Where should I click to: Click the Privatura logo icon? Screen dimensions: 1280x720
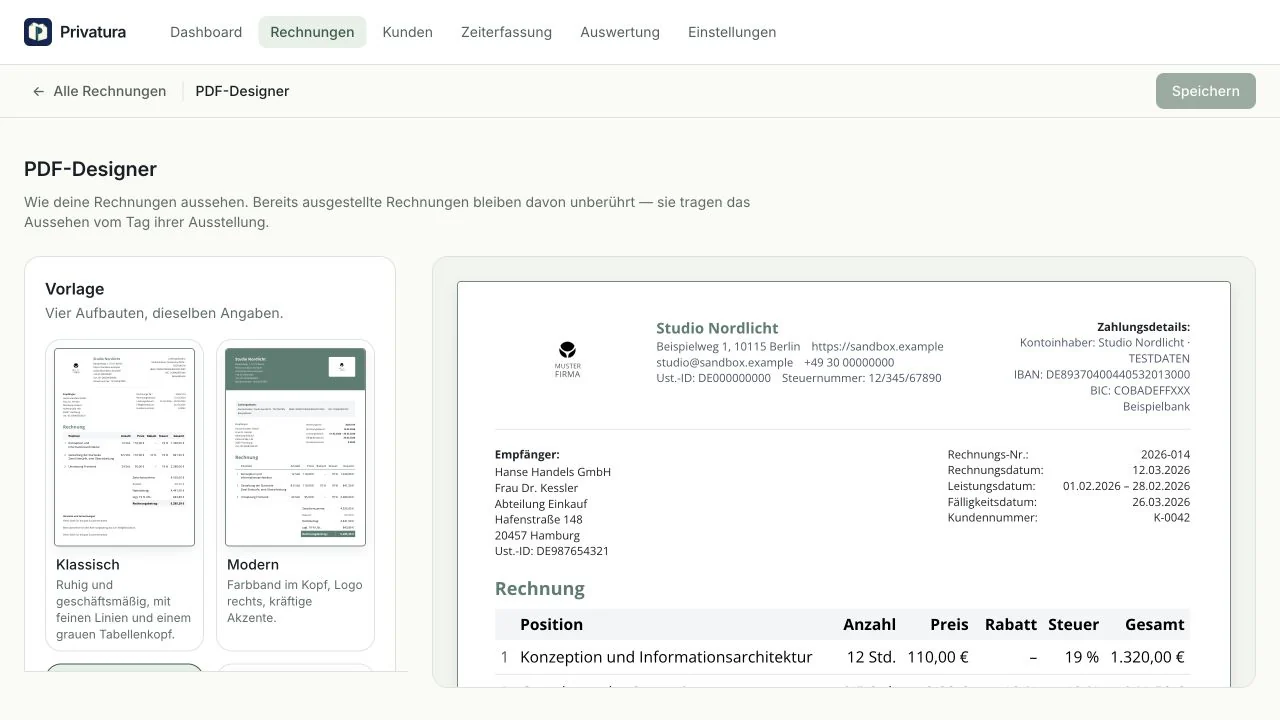(38, 32)
